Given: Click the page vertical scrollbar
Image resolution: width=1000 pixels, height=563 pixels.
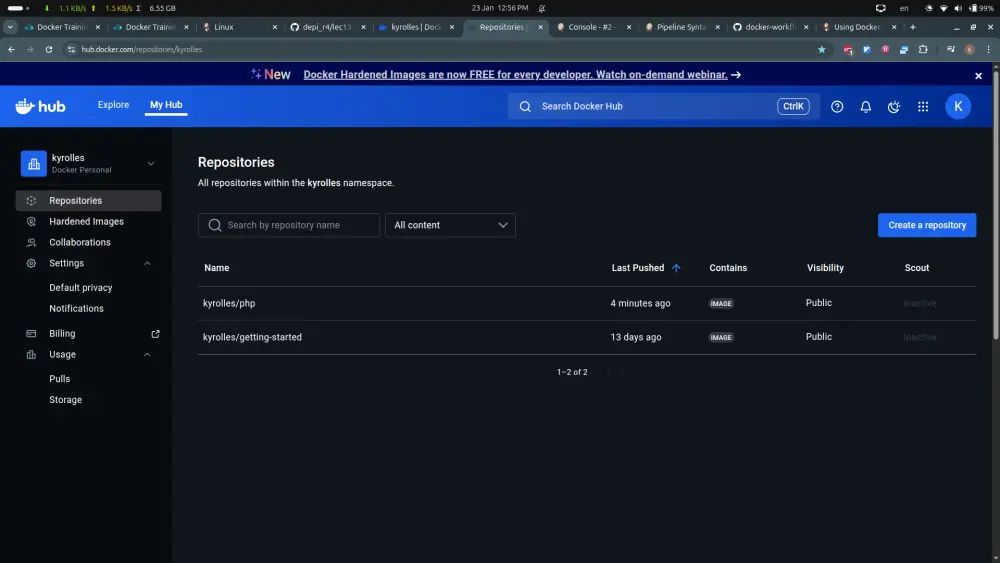Looking at the screenshot, I should click(x=996, y=204).
